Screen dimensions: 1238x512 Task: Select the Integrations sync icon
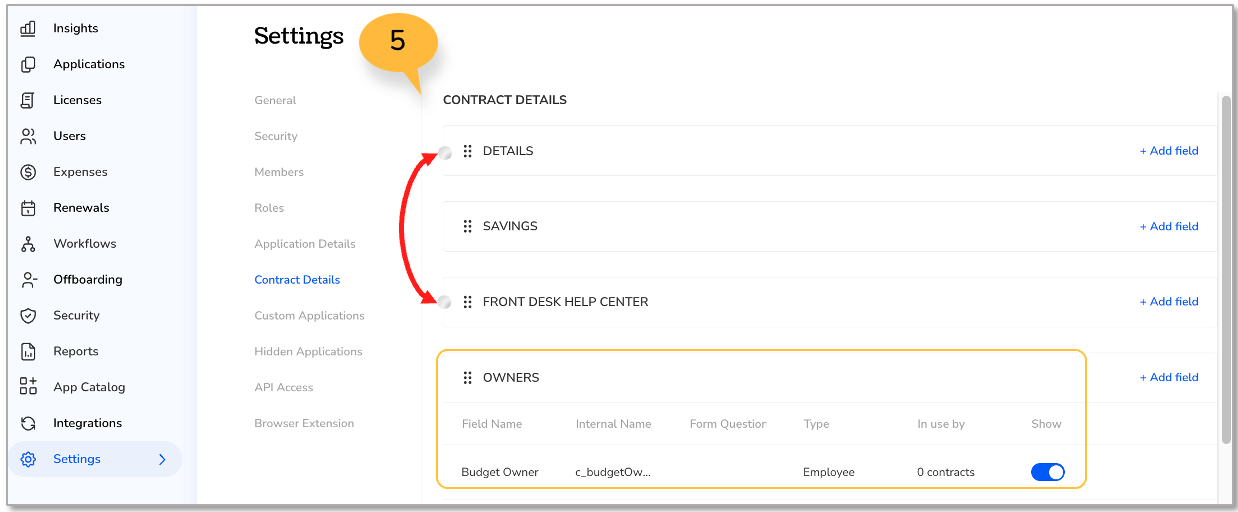pos(28,423)
